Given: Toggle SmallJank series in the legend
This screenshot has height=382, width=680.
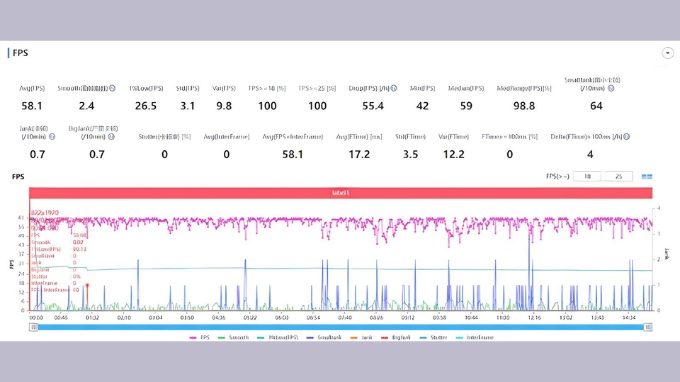Looking at the screenshot, I should point(324,337).
